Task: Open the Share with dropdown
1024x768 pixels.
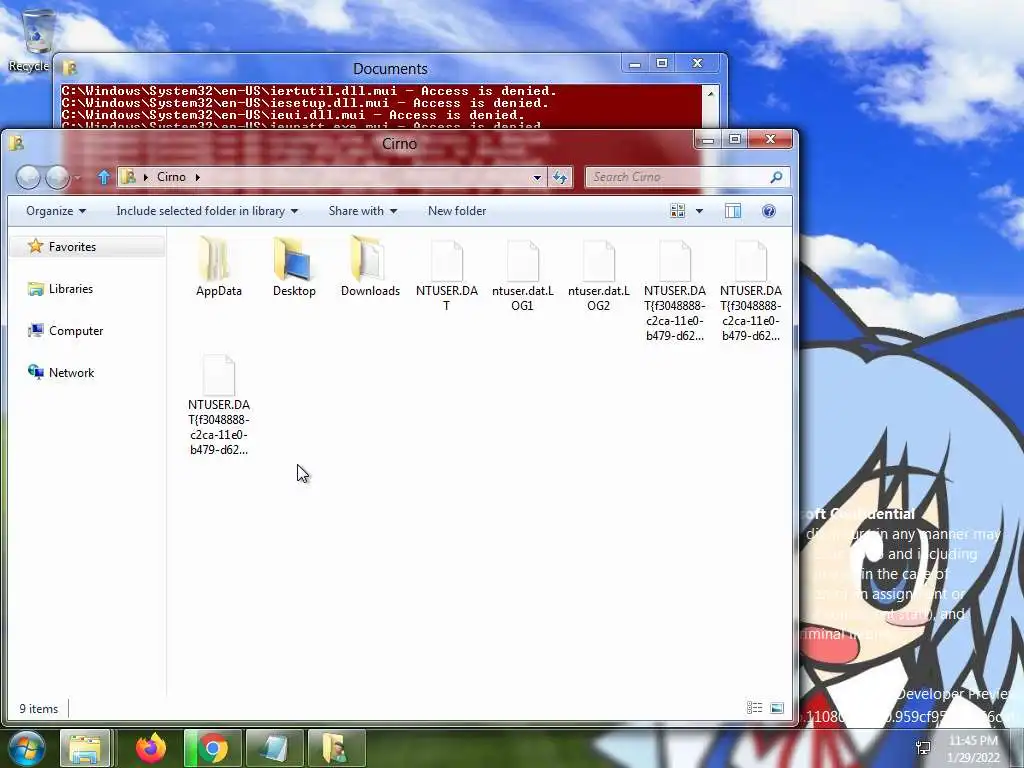Action: [362, 211]
